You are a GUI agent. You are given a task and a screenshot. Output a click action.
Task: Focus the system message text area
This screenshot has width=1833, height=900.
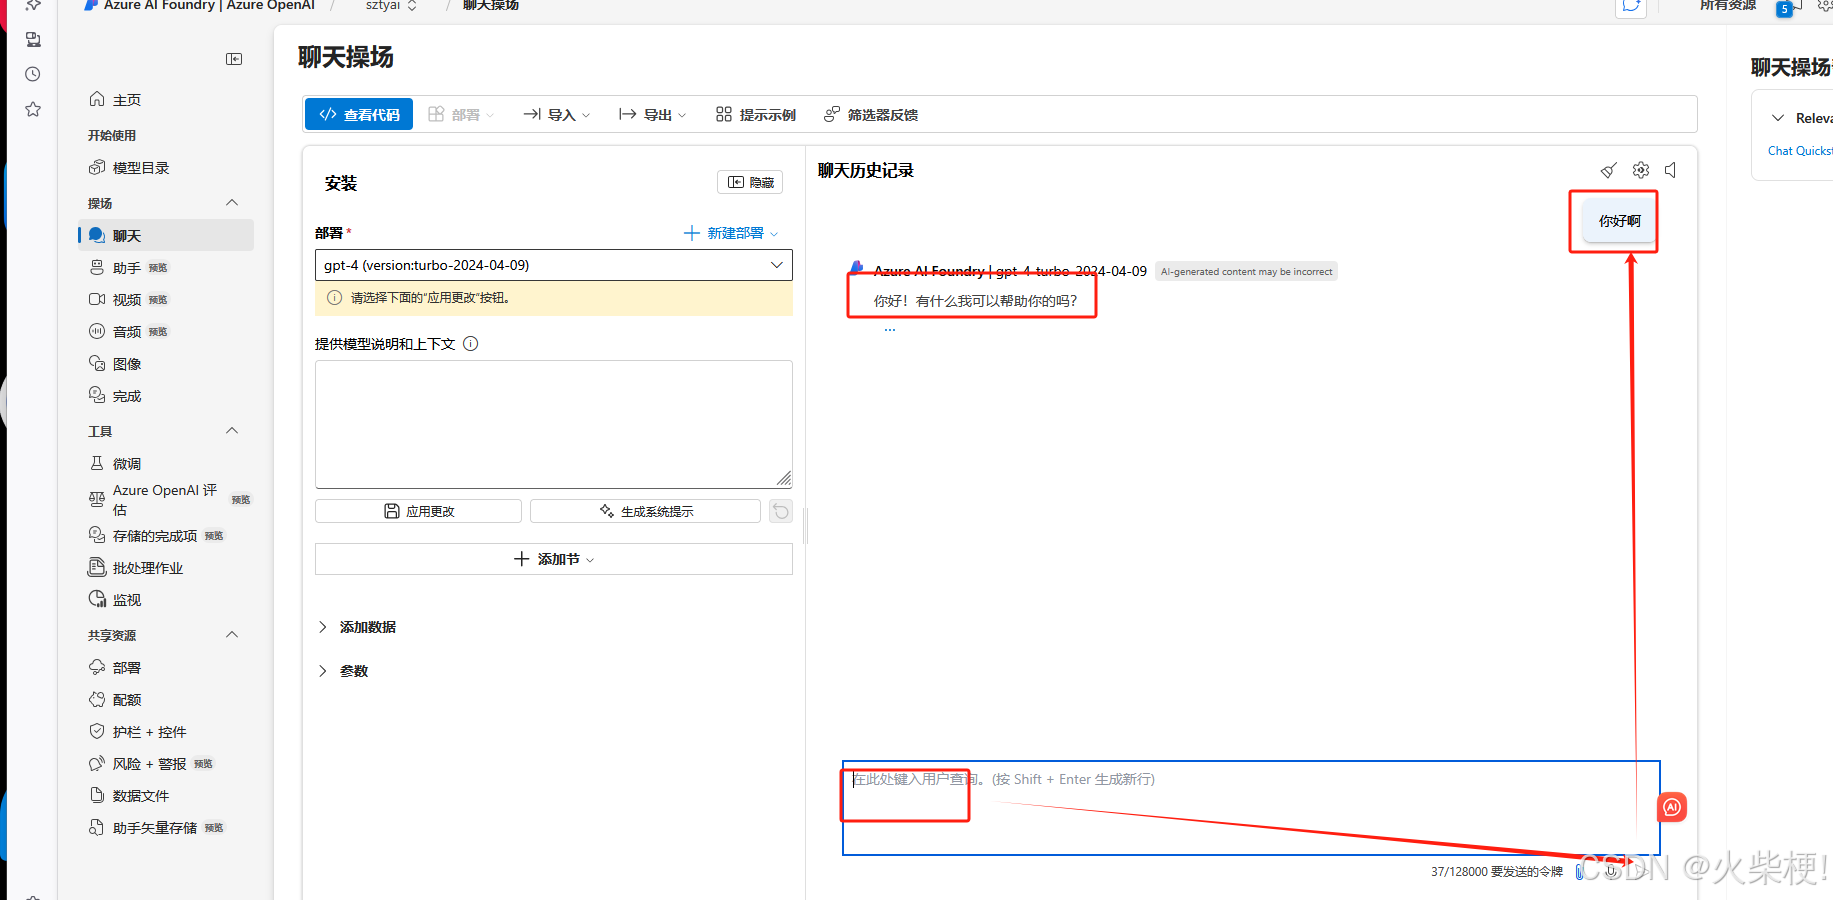point(554,424)
